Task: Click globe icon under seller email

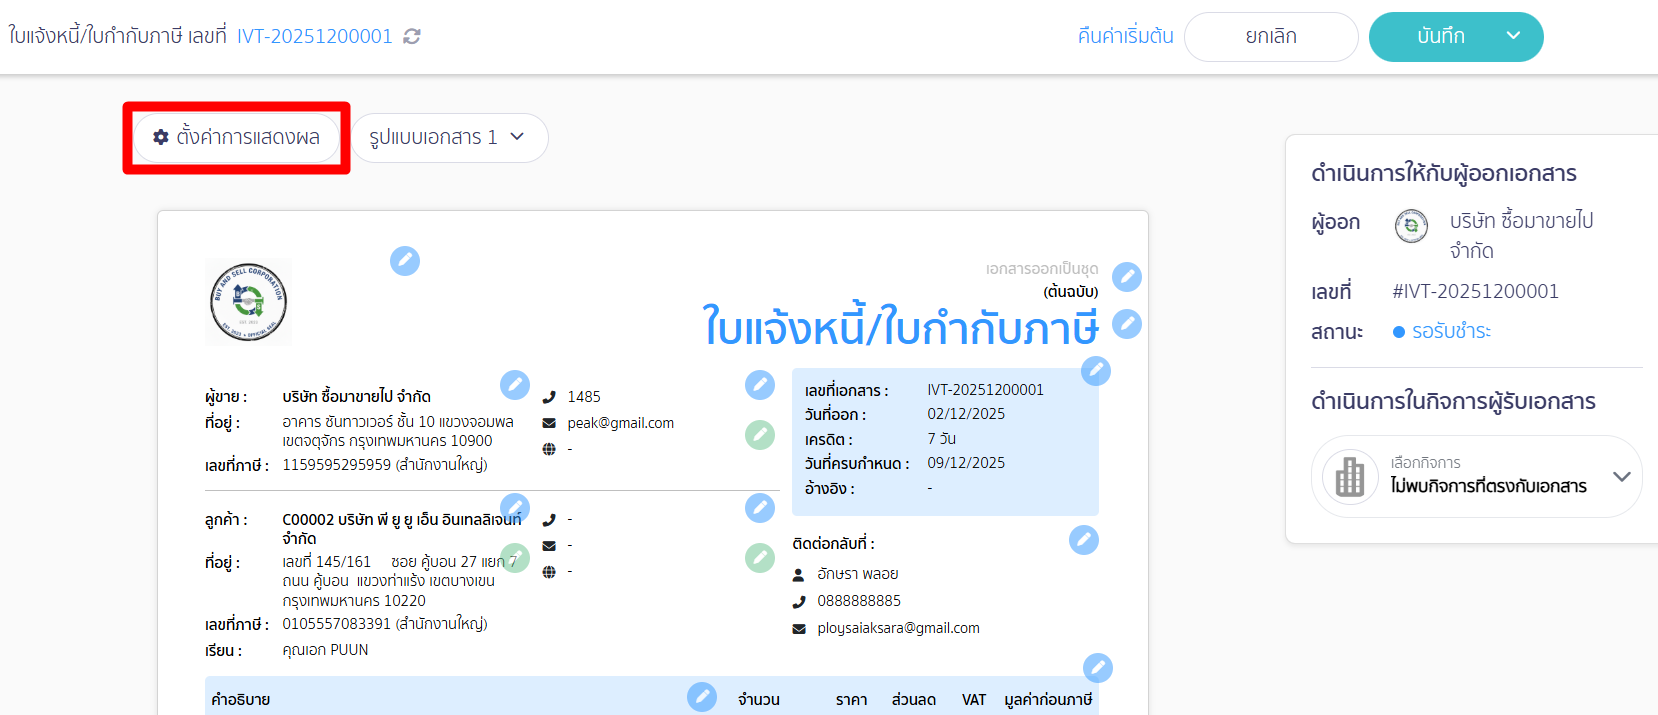Action: (549, 449)
